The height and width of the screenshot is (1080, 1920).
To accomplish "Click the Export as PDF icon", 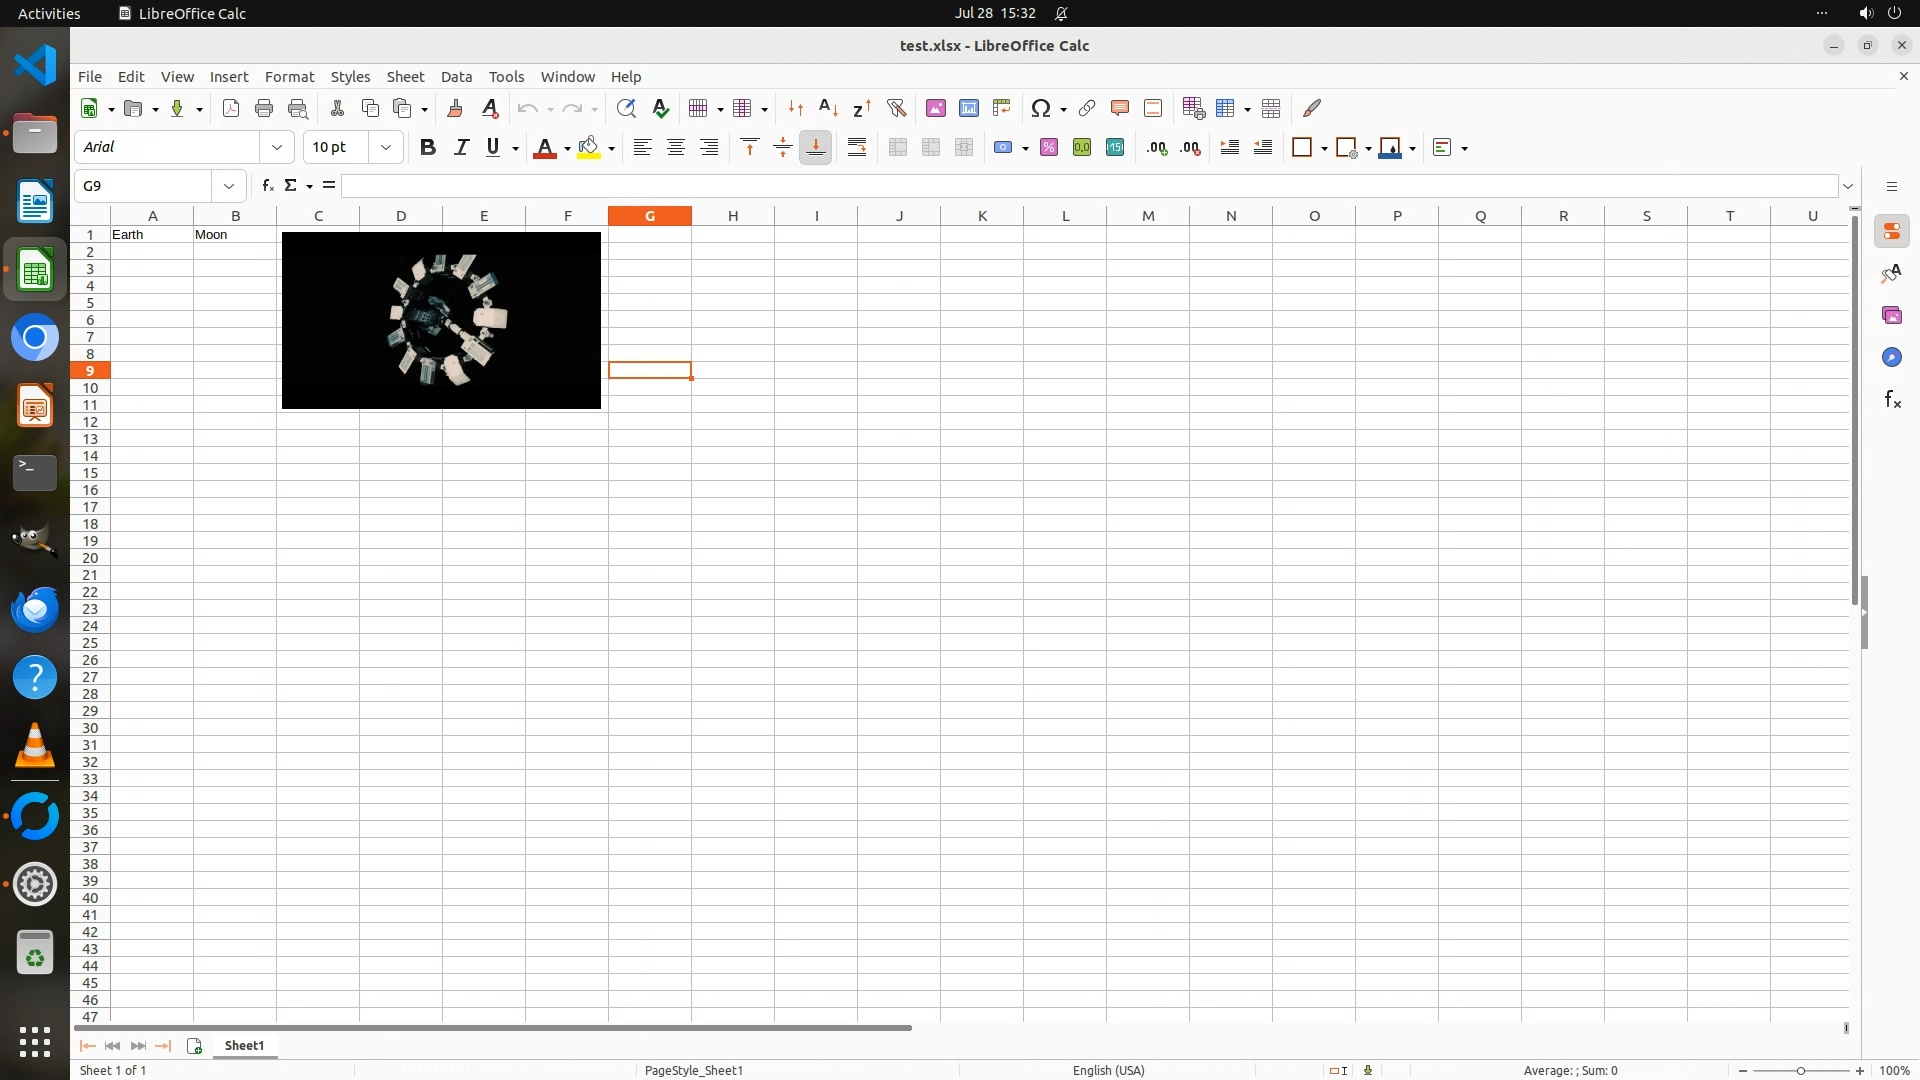I will coord(231,108).
